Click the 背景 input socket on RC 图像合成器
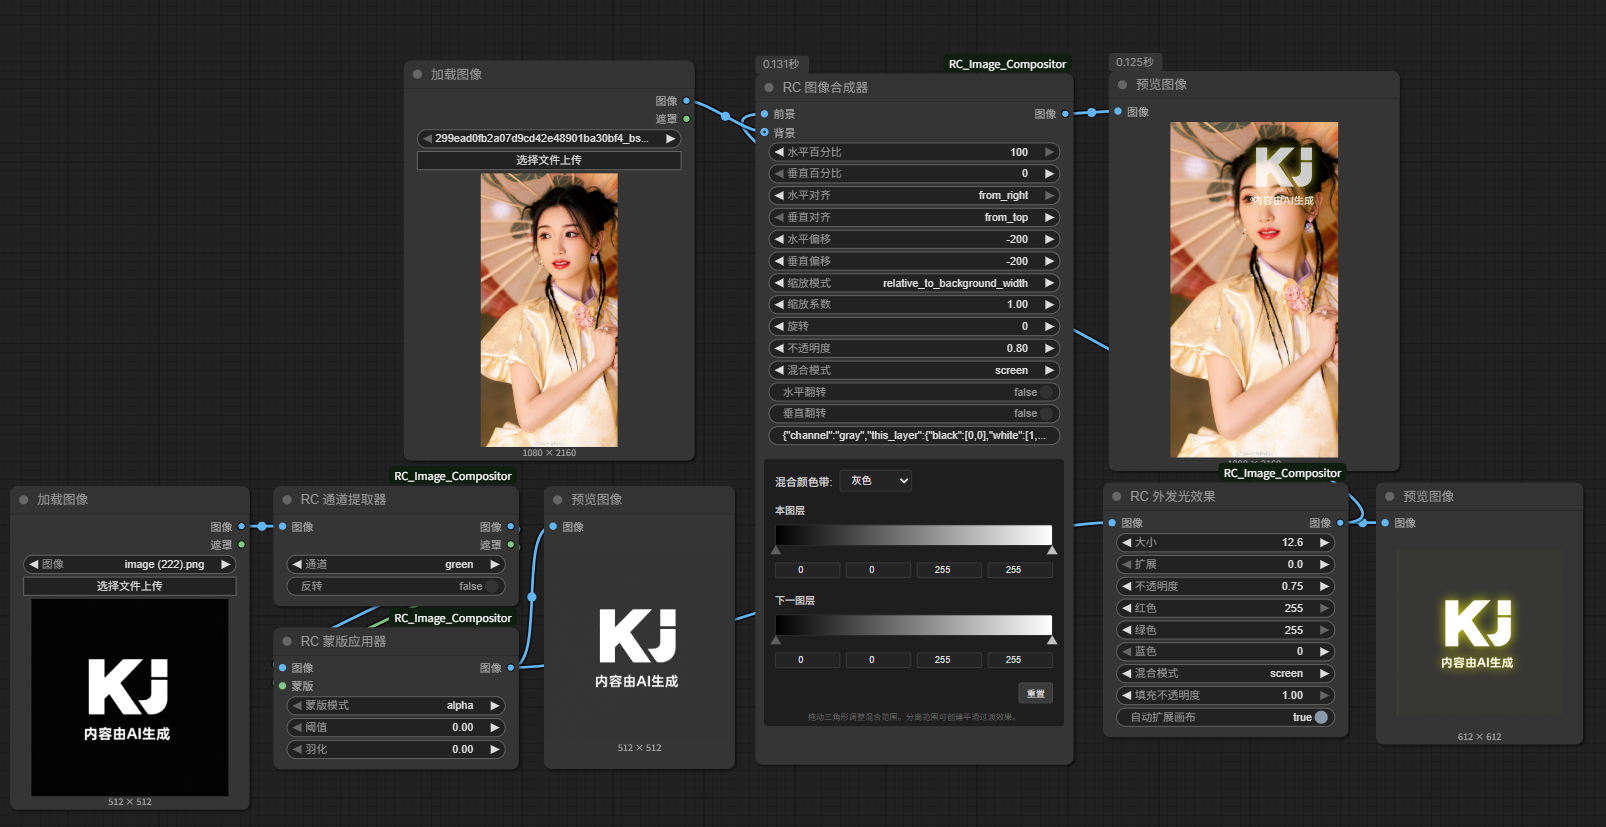The height and width of the screenshot is (827, 1606). point(765,132)
